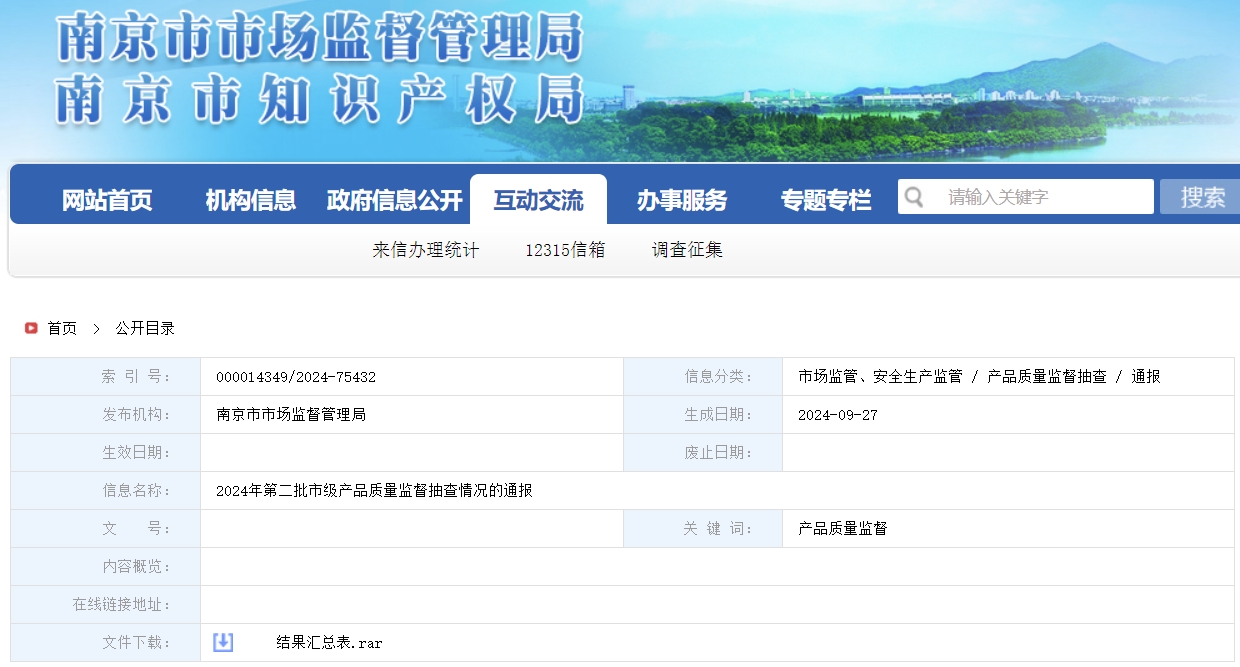Focus the keyword search input field
Viewport: 1240px width, 667px height.
(x=1026, y=197)
